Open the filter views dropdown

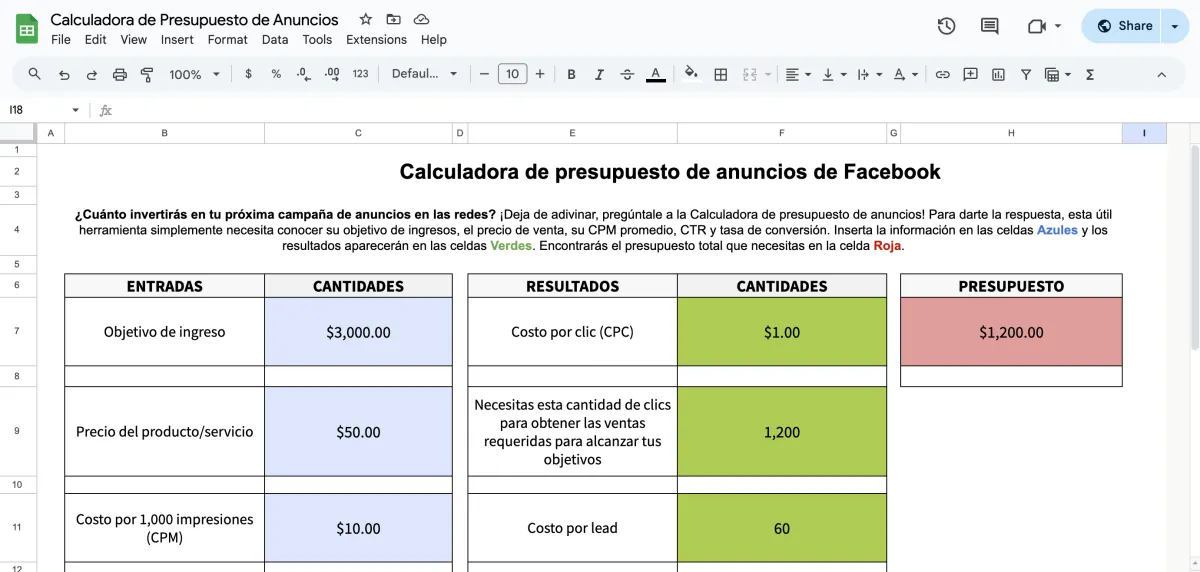[x=1057, y=74]
